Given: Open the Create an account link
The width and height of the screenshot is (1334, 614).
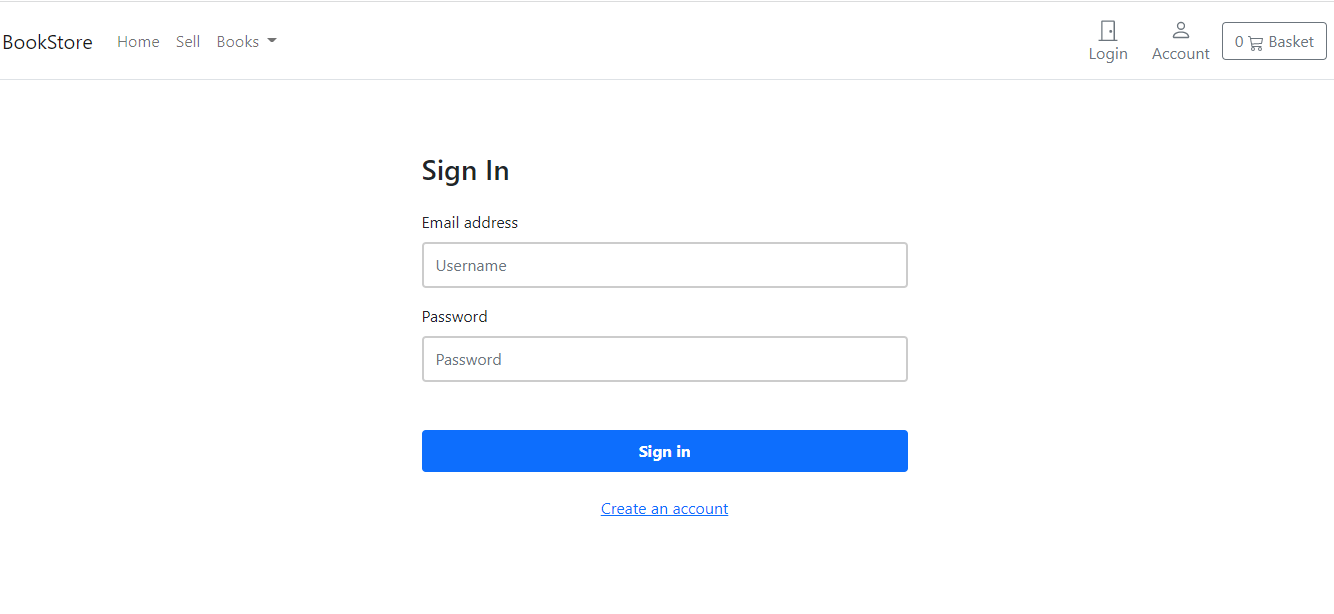Looking at the screenshot, I should tap(664, 508).
